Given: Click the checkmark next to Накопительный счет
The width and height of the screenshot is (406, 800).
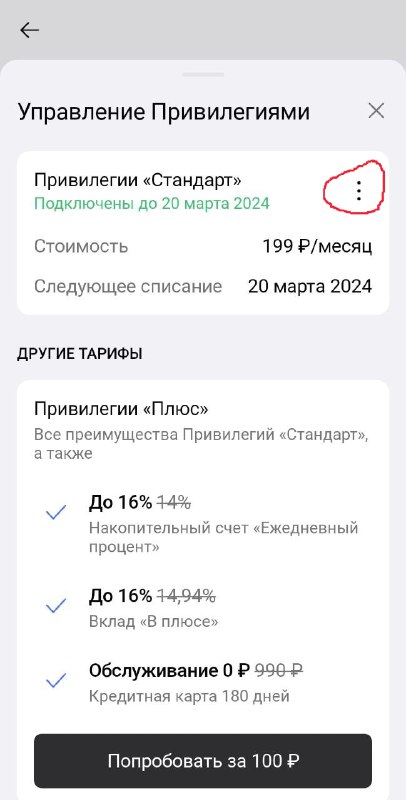Looking at the screenshot, I should click(x=56, y=512).
